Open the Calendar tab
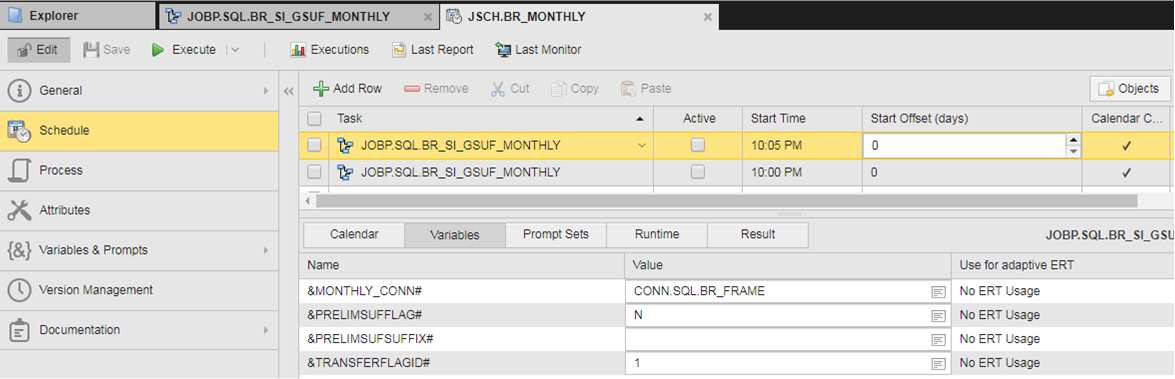Viewport: 1175px width, 379px height. pos(354,234)
